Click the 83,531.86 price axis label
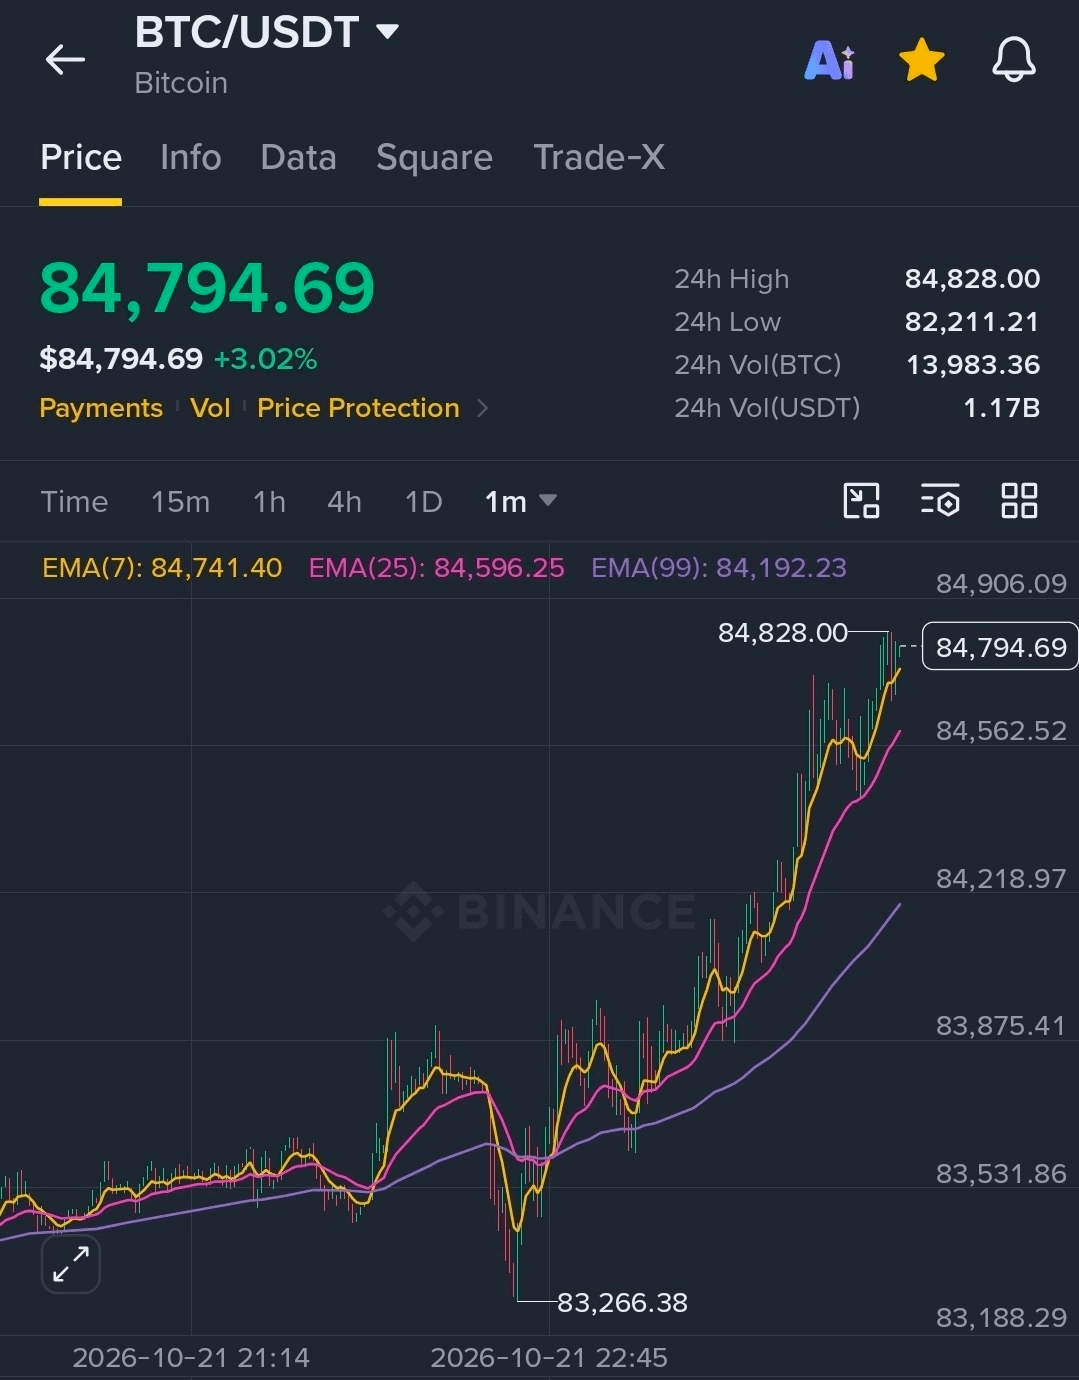The height and width of the screenshot is (1380, 1079). (1001, 1174)
